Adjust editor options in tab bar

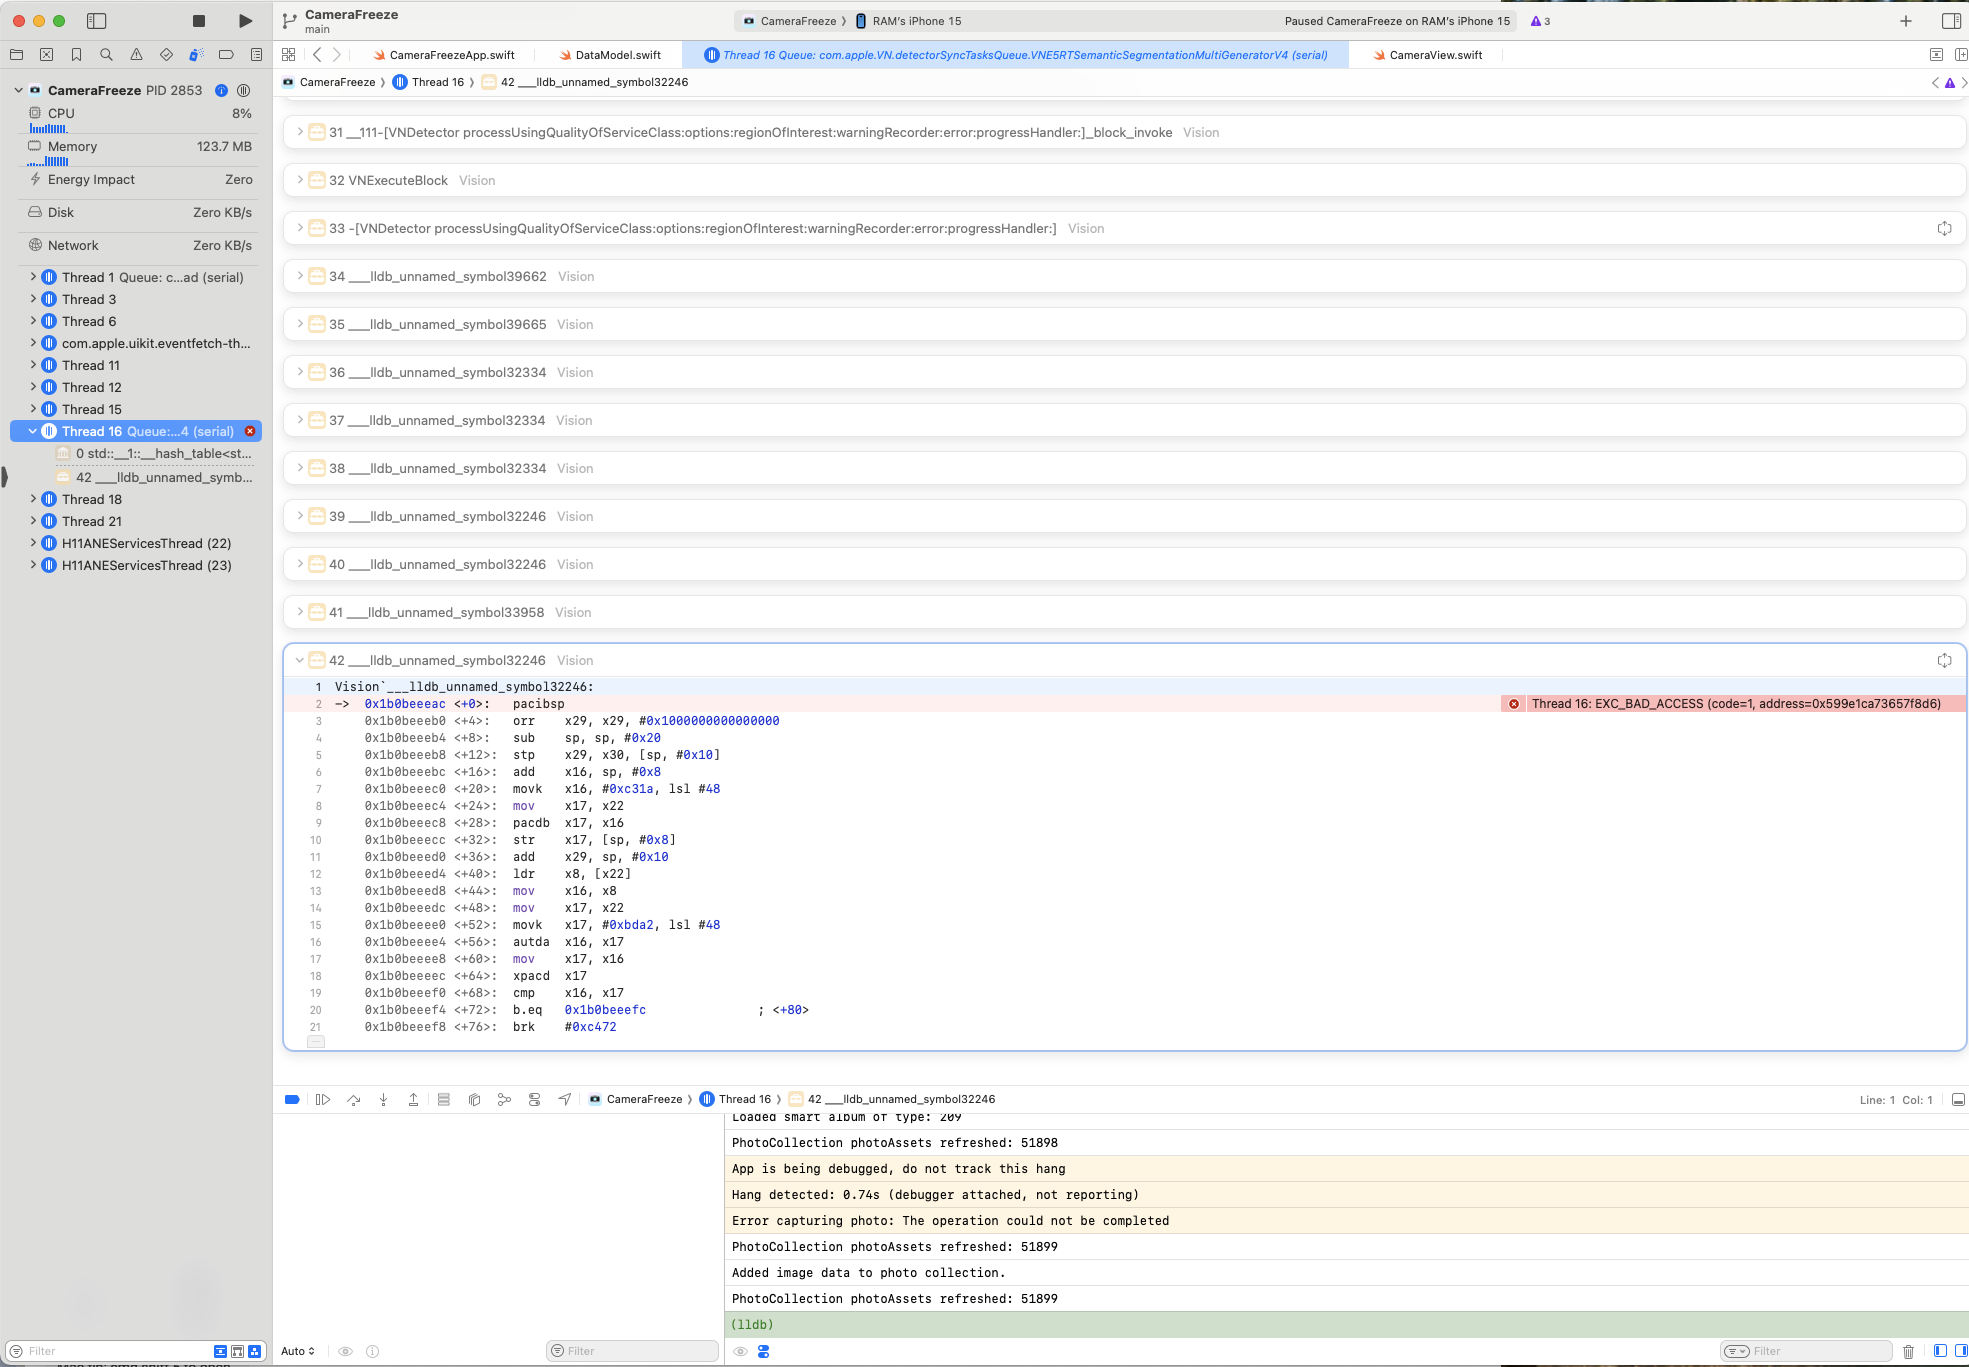coord(1936,55)
